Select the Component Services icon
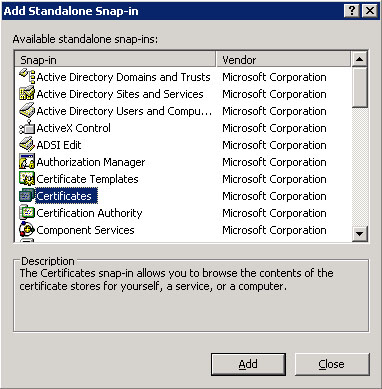This screenshot has height=389, width=382. pyautogui.click(x=27, y=230)
